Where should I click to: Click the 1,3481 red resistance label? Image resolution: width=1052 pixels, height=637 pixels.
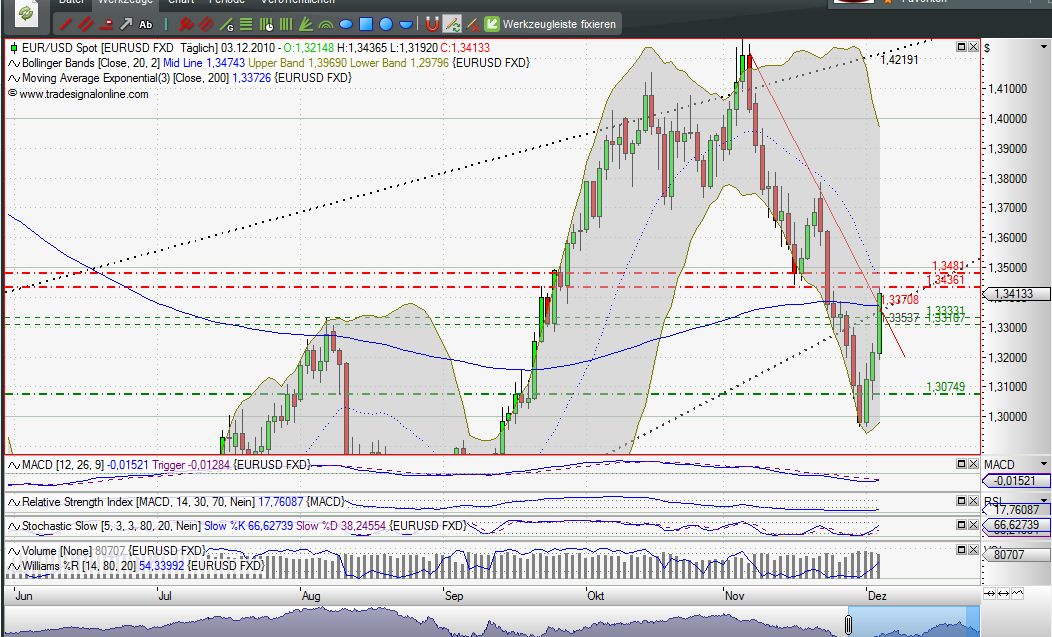(x=948, y=266)
